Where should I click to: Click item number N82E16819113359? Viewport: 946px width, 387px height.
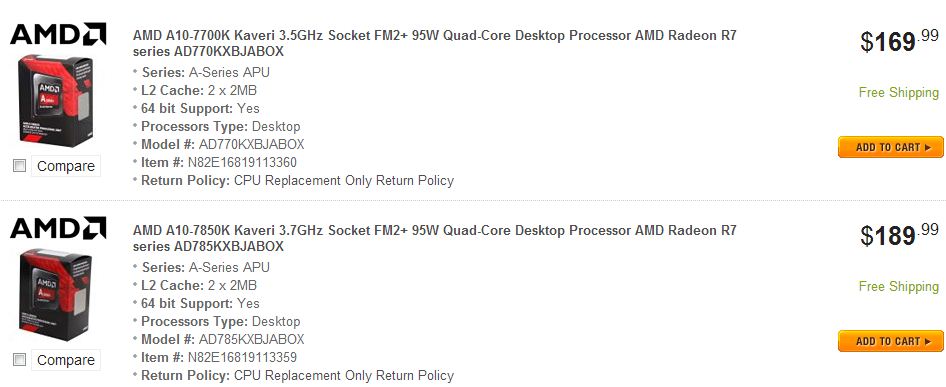tap(242, 357)
